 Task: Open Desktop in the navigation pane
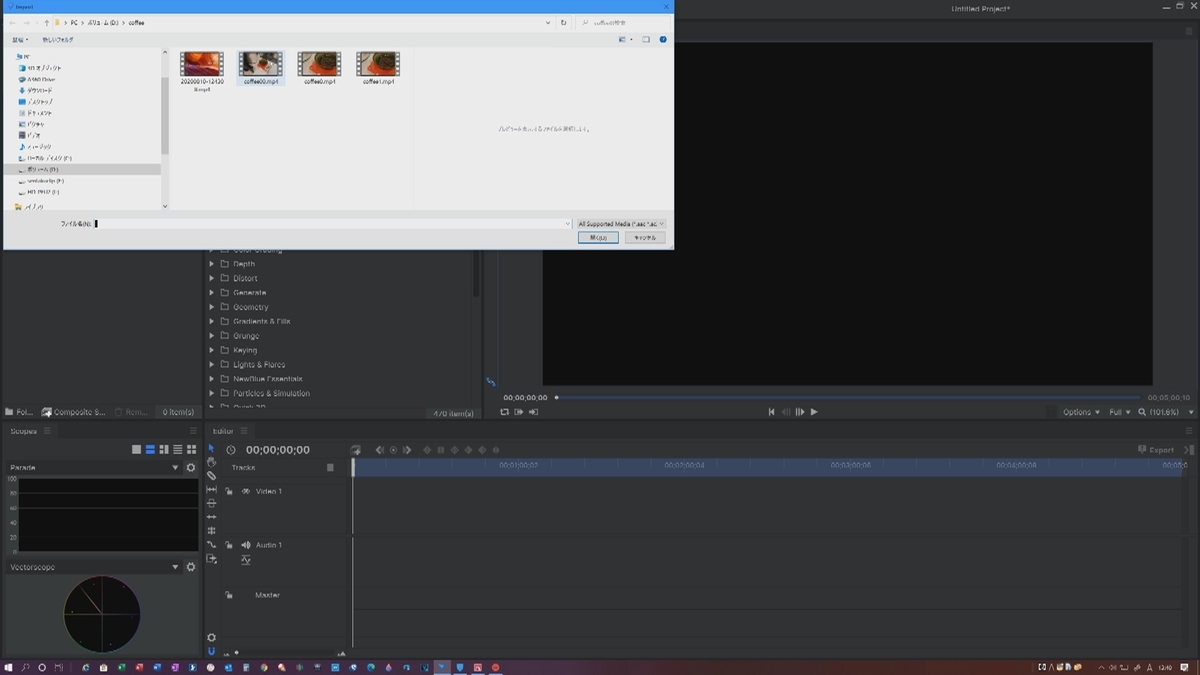pyautogui.click(x=36, y=102)
